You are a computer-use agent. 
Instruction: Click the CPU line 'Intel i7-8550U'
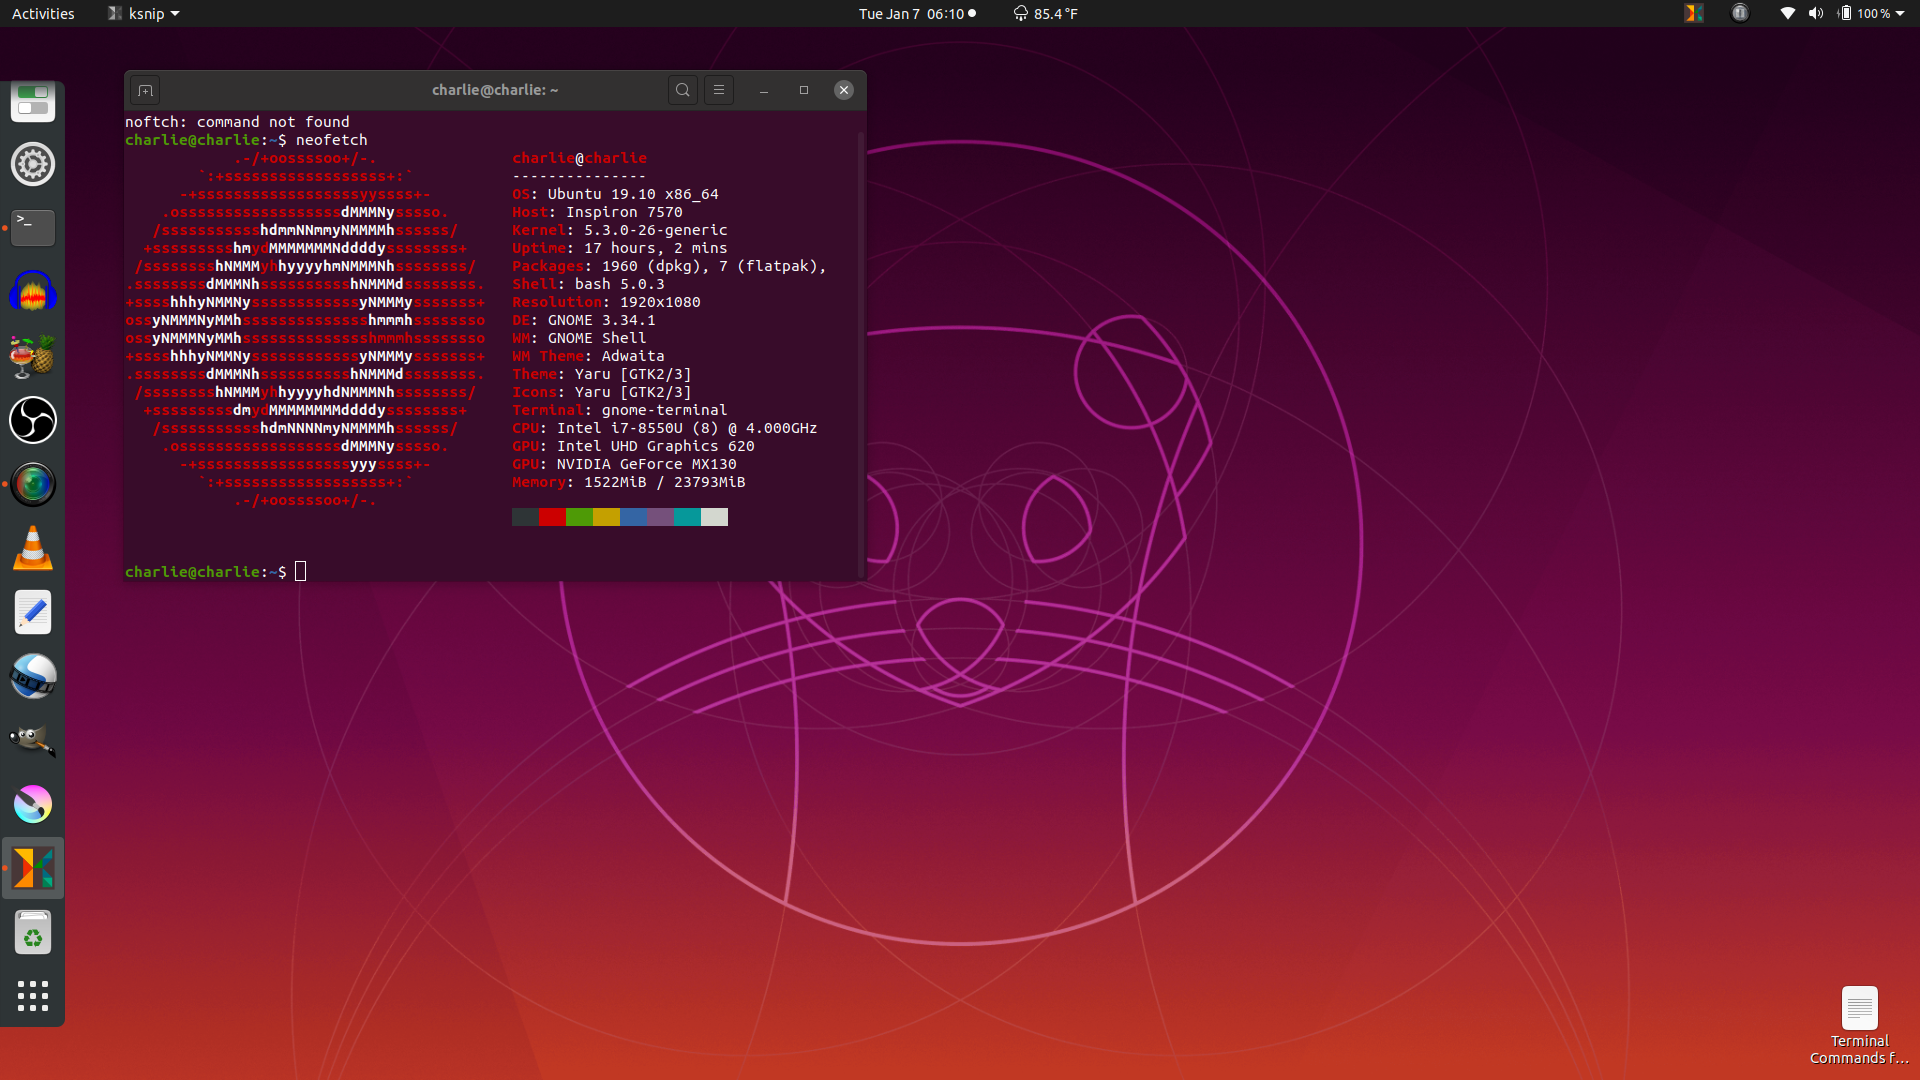619,428
